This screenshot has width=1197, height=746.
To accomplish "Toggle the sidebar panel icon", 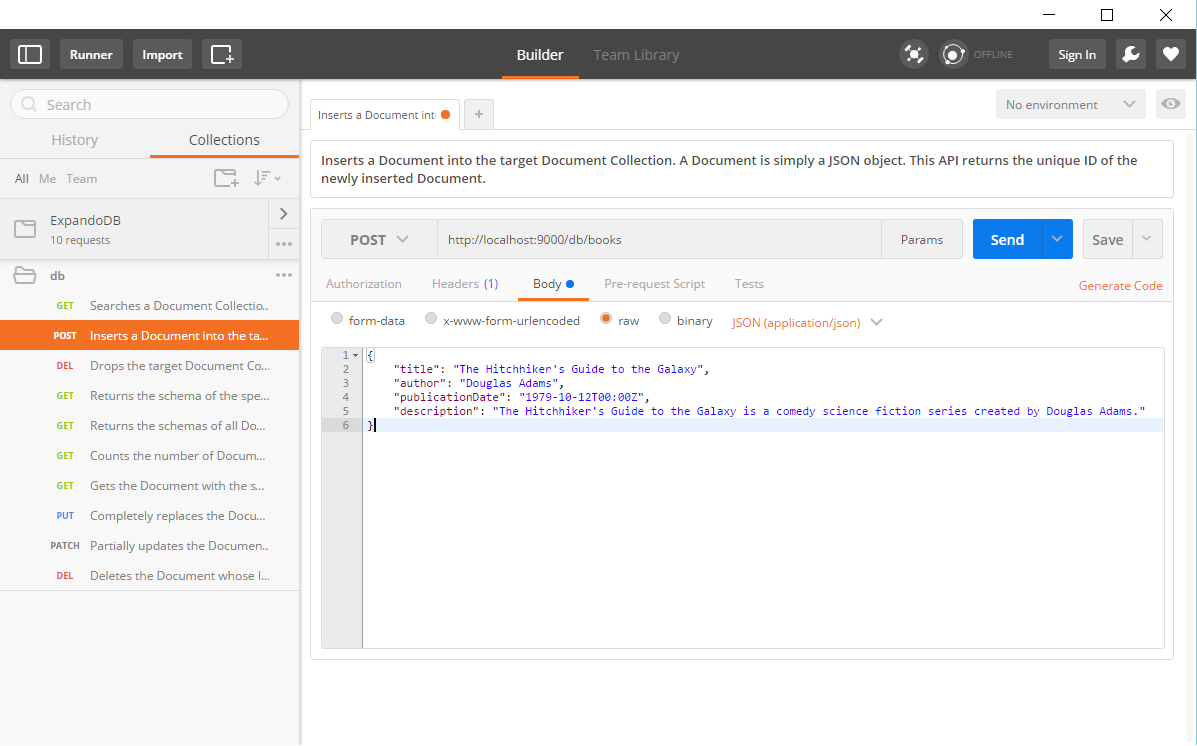I will coord(30,54).
